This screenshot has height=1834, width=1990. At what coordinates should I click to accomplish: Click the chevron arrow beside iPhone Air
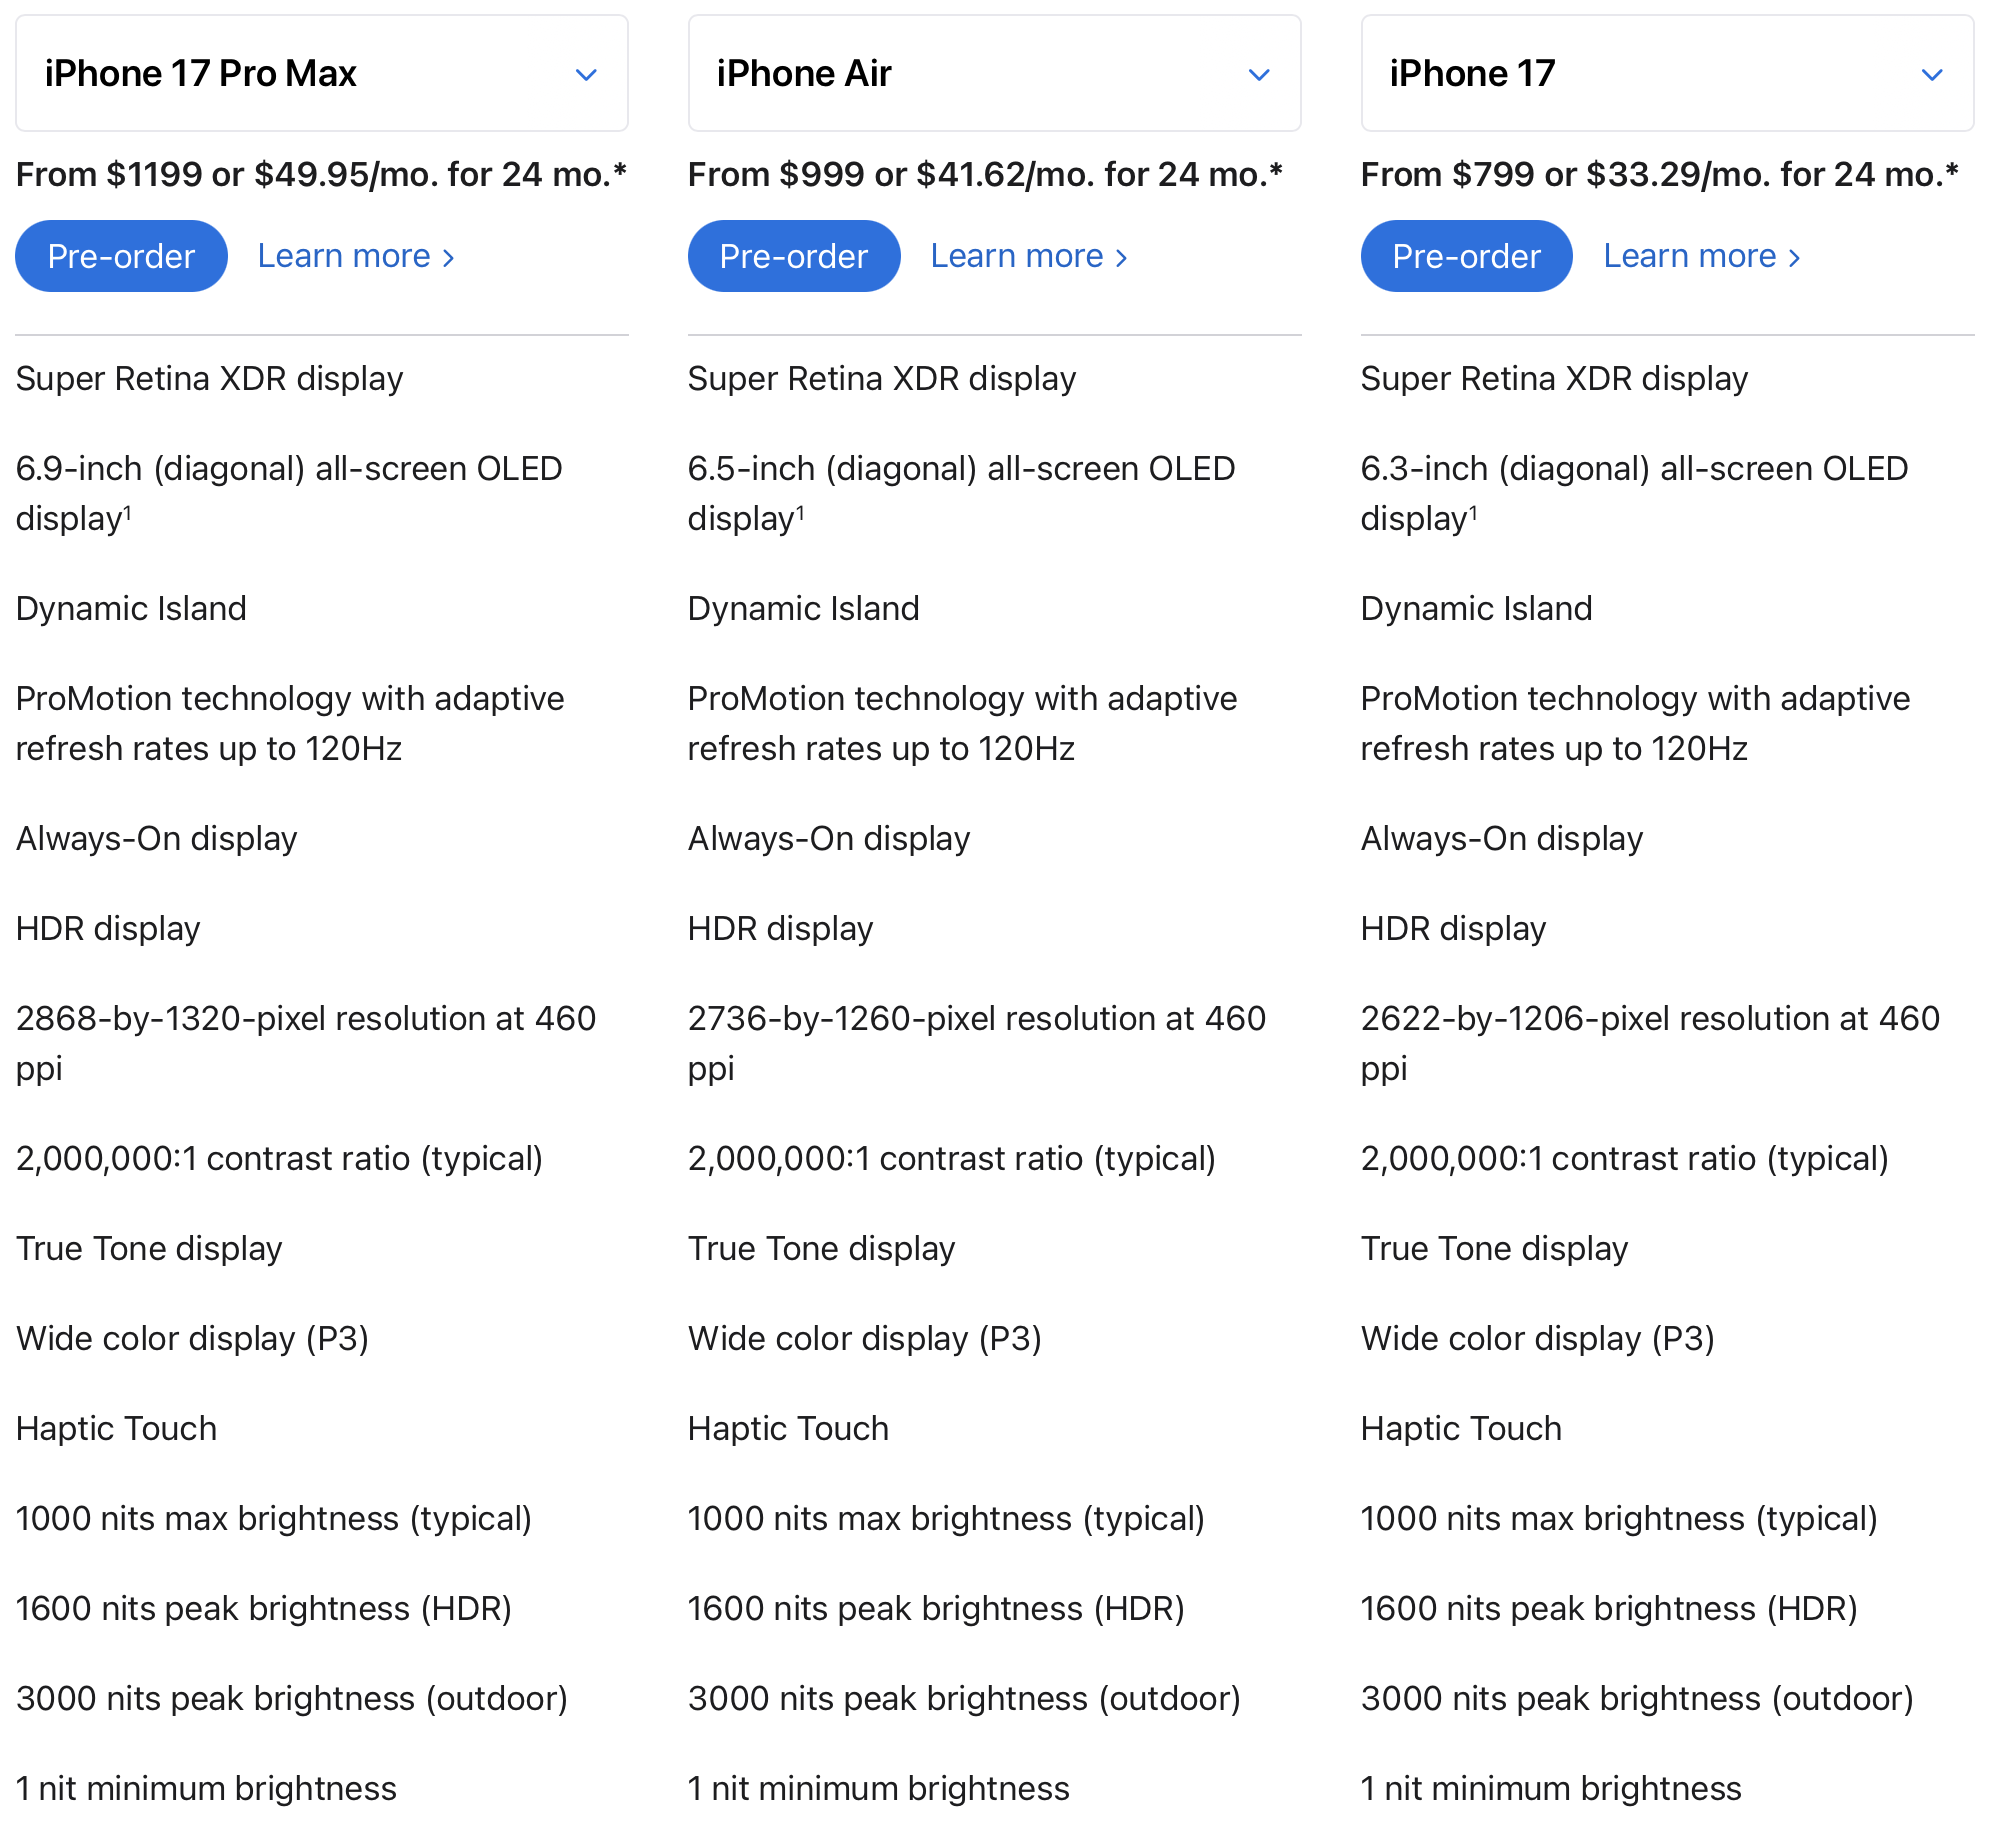1259,75
